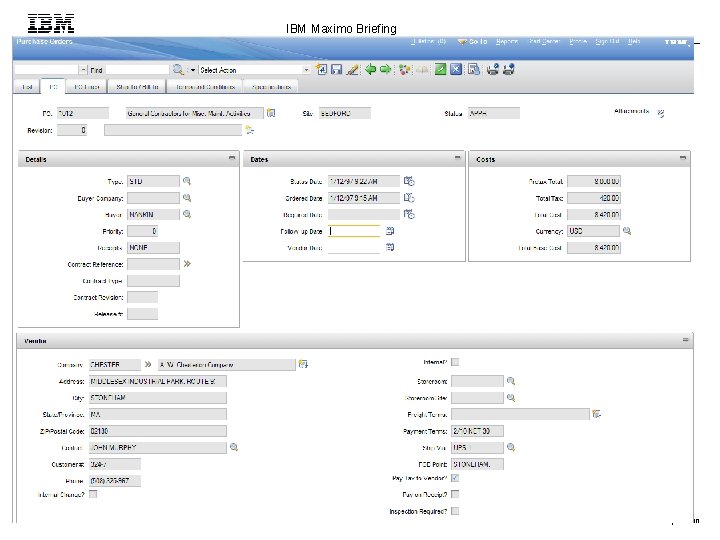
Task: Open the Start Center link
Action: pyautogui.click(x=544, y=41)
